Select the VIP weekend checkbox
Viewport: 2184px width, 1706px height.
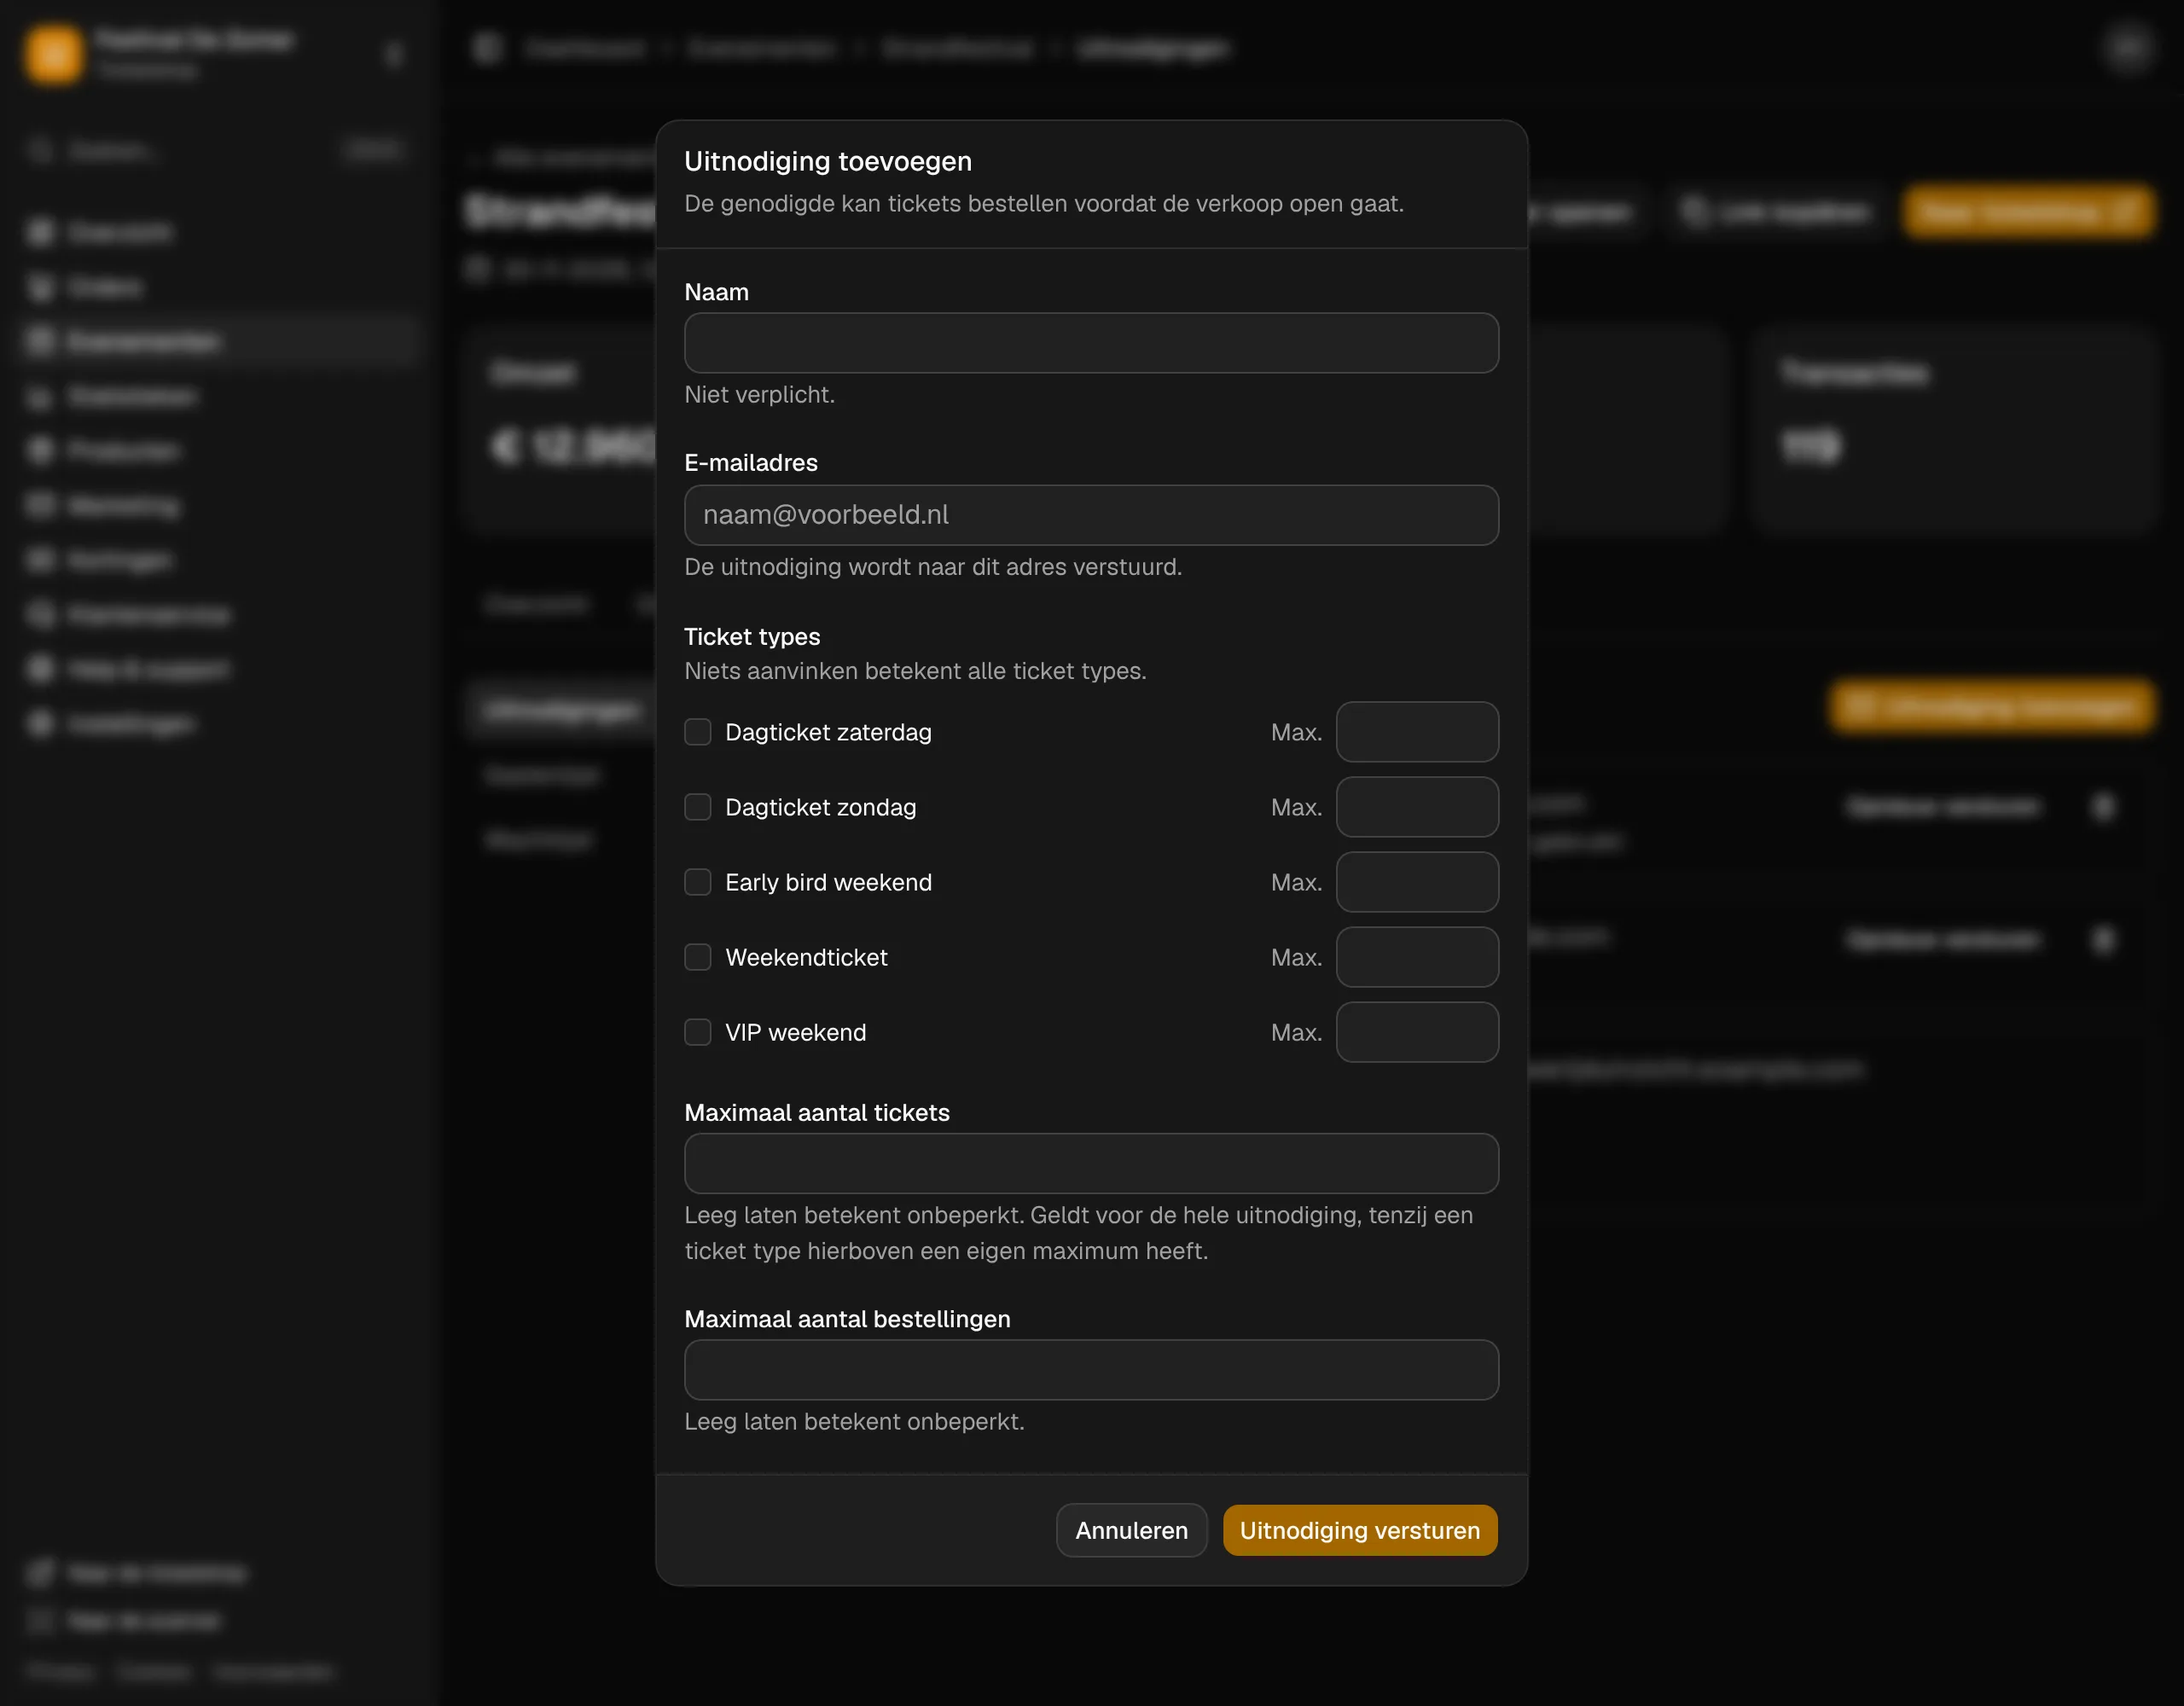pyautogui.click(x=697, y=1032)
